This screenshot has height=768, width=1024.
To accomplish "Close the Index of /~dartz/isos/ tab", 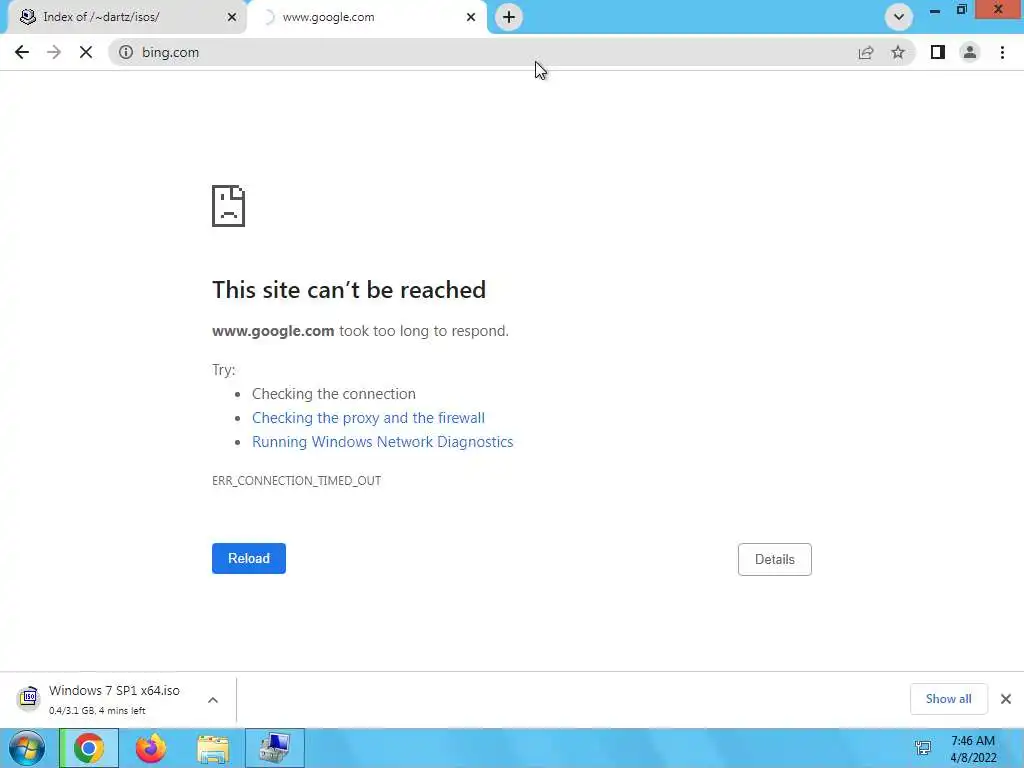I will tap(232, 17).
